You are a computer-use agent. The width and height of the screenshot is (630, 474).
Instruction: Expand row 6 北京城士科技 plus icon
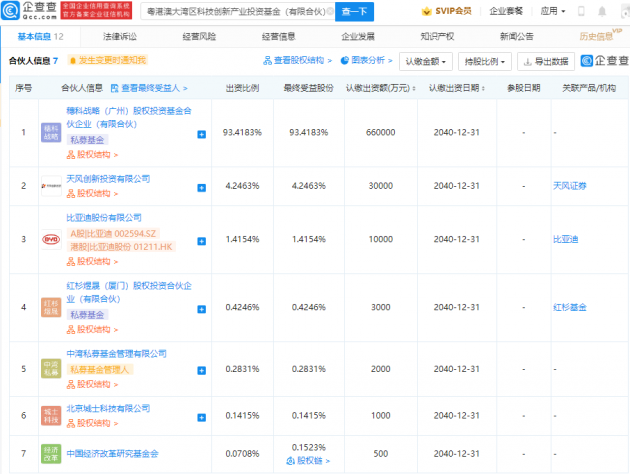pos(202,418)
